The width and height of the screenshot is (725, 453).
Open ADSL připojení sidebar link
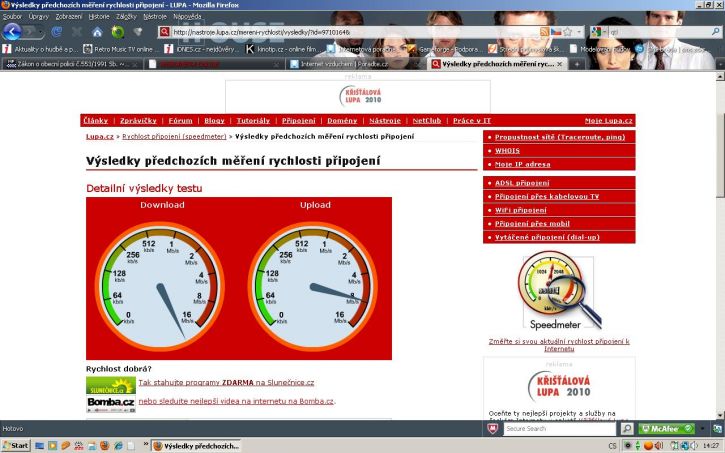522,183
